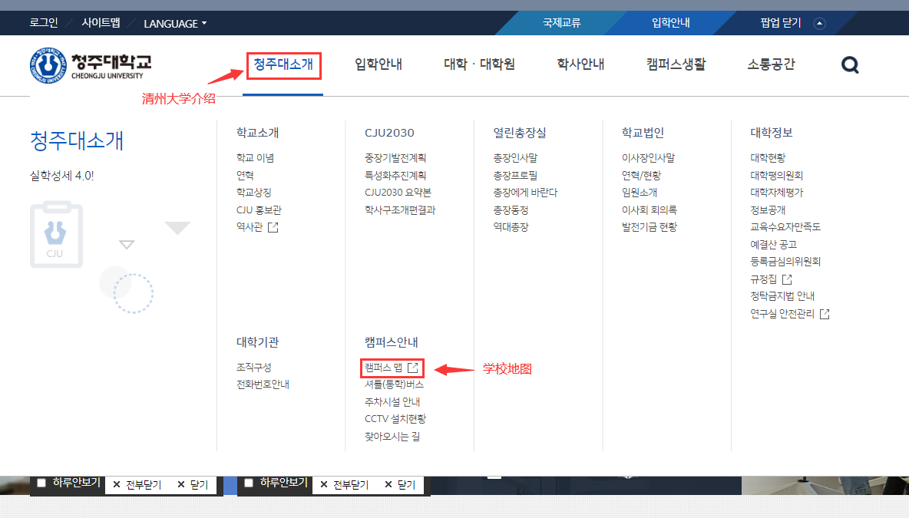Open 대학자체평가 link
This screenshot has height=519, width=910.
[777, 193]
